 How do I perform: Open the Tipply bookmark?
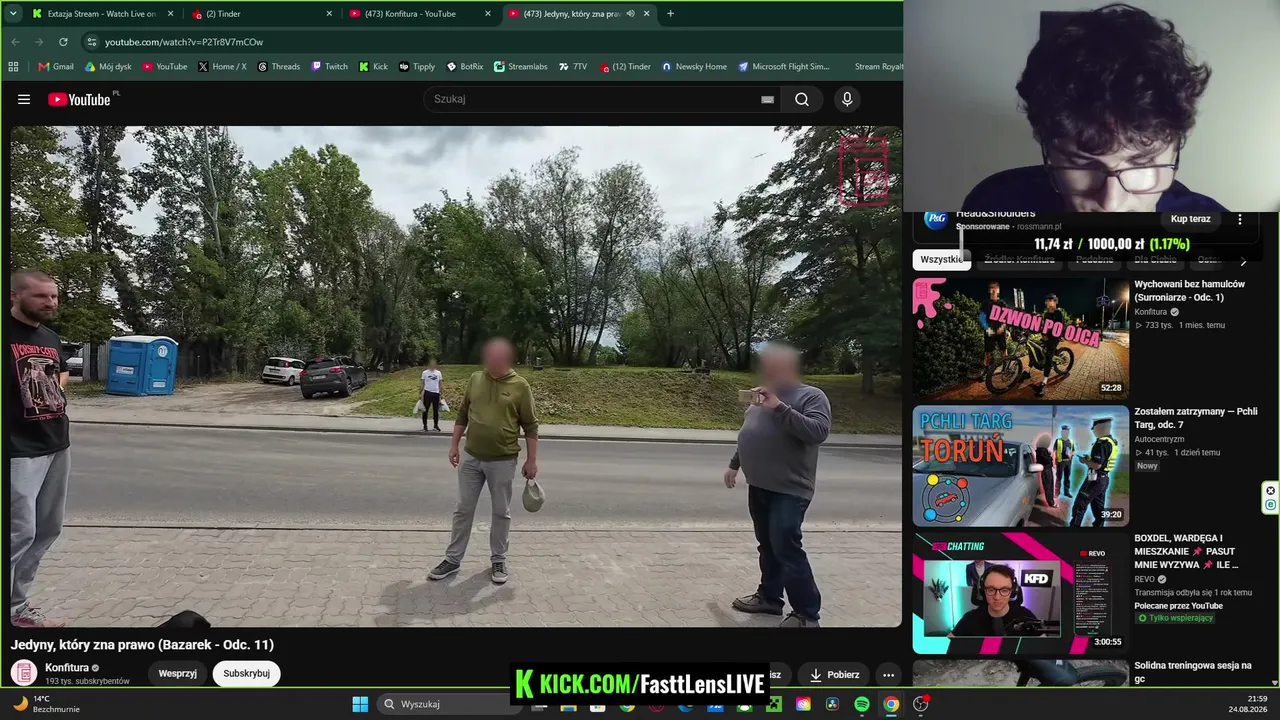417,67
